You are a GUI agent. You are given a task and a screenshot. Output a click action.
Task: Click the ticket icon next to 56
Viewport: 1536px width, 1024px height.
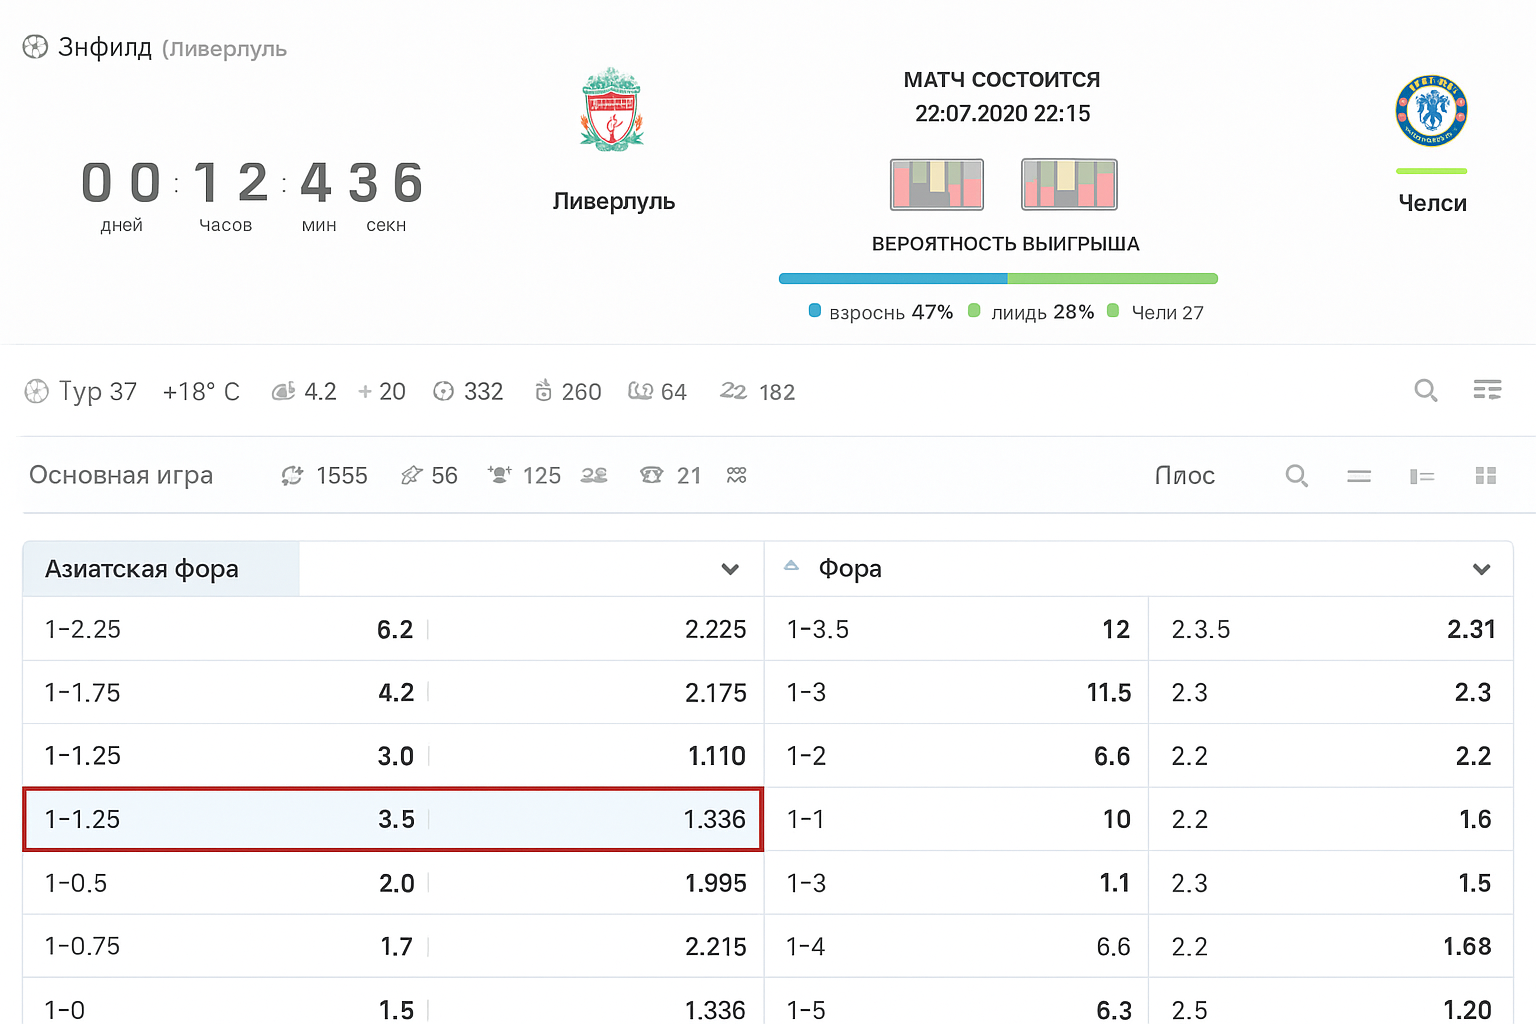(411, 476)
